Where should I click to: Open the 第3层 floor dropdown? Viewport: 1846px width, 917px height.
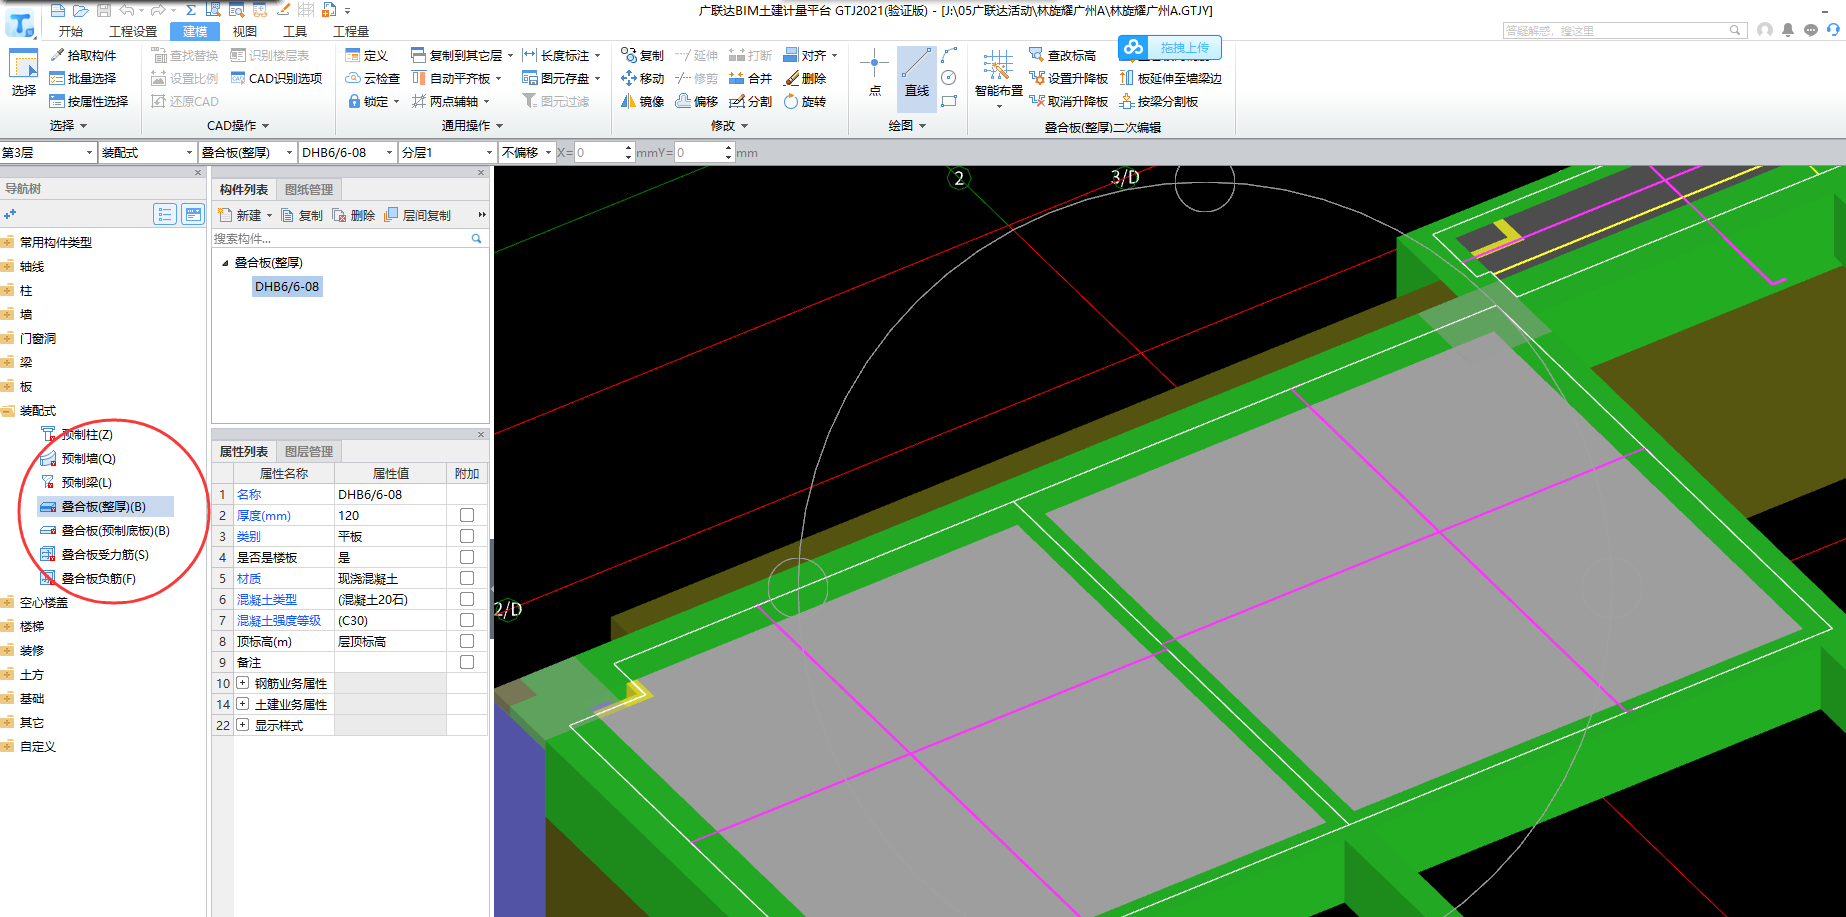tap(48, 152)
